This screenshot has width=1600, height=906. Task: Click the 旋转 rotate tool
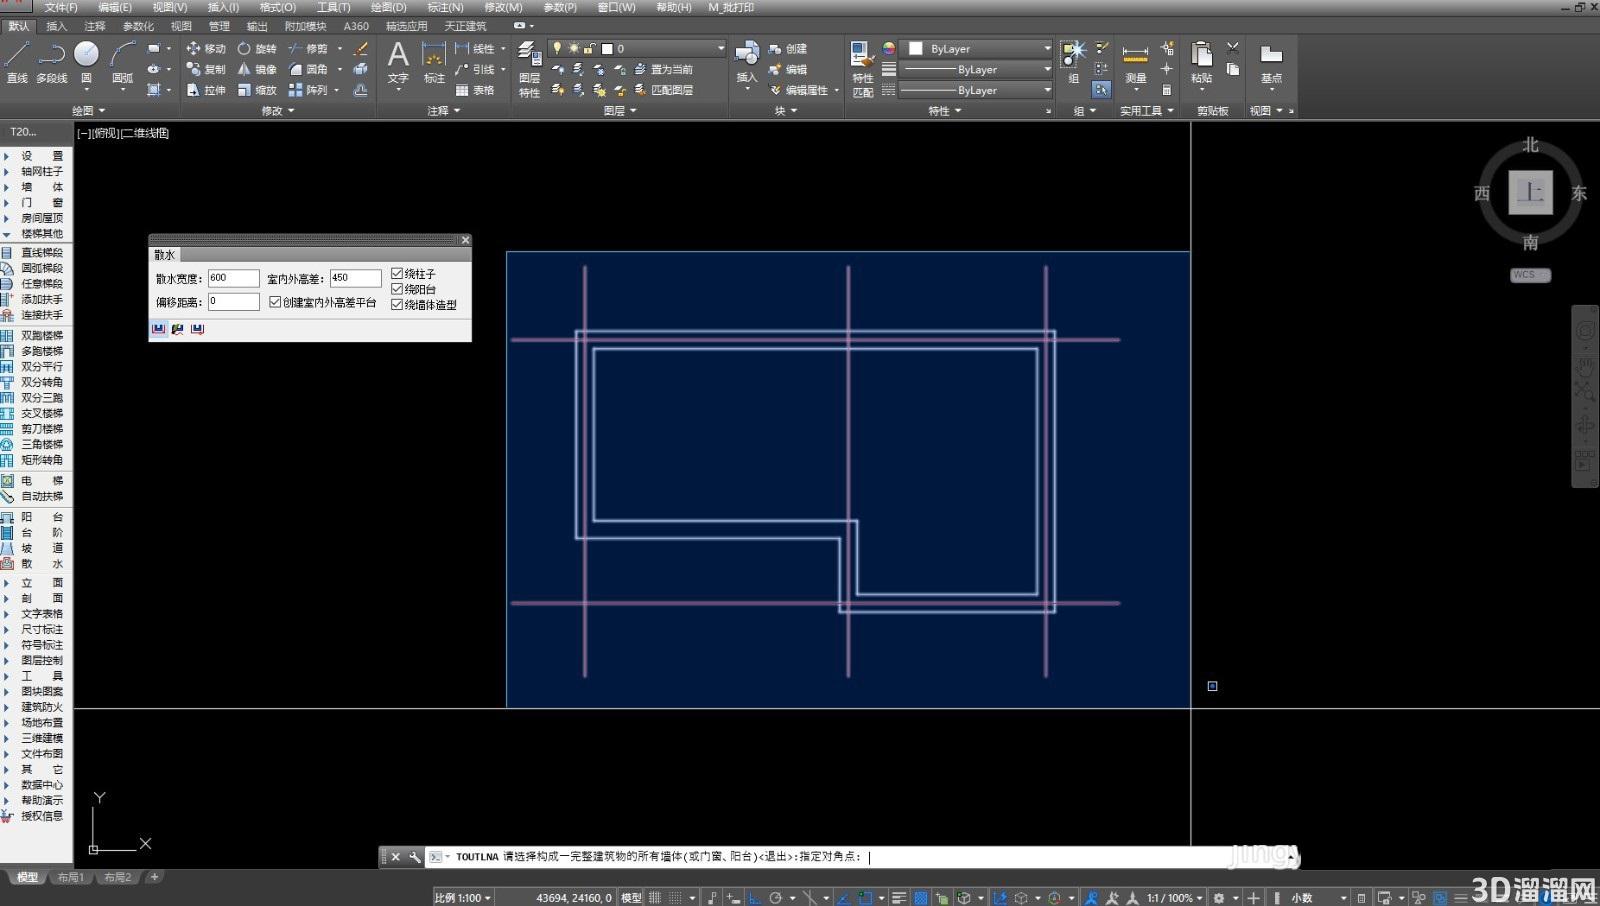coord(257,48)
